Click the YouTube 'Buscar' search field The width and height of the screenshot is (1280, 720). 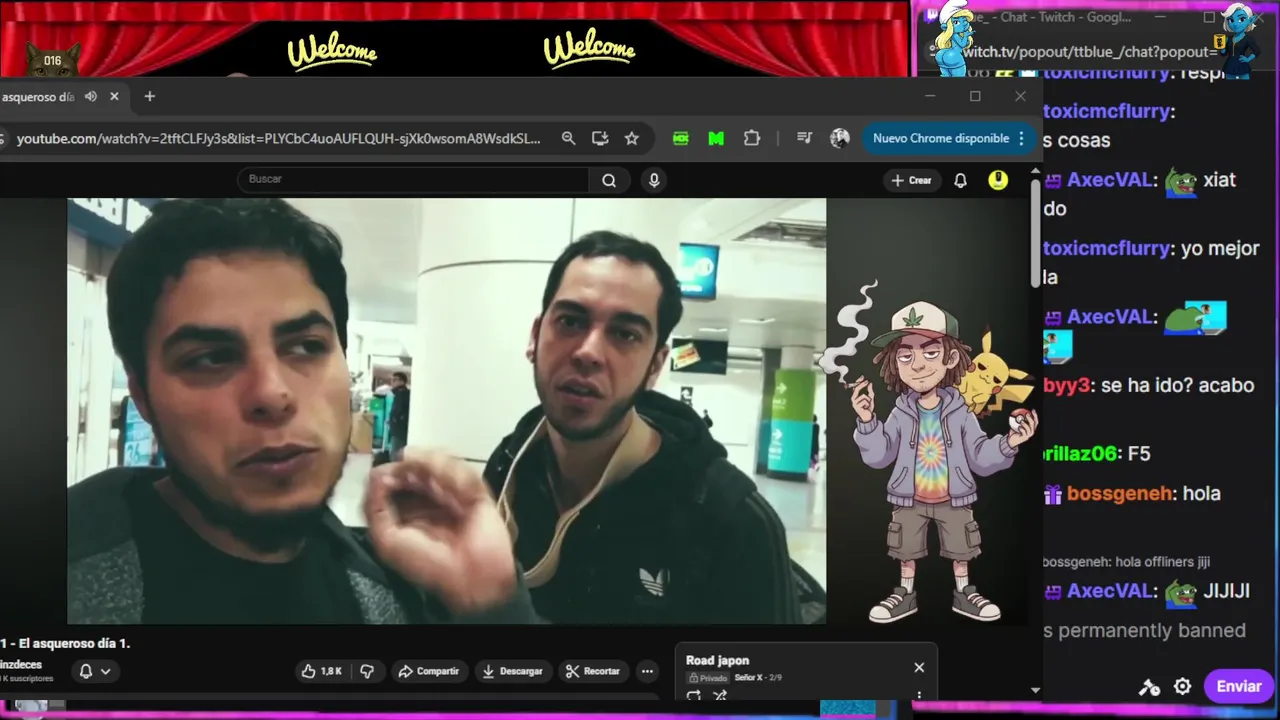coord(412,179)
